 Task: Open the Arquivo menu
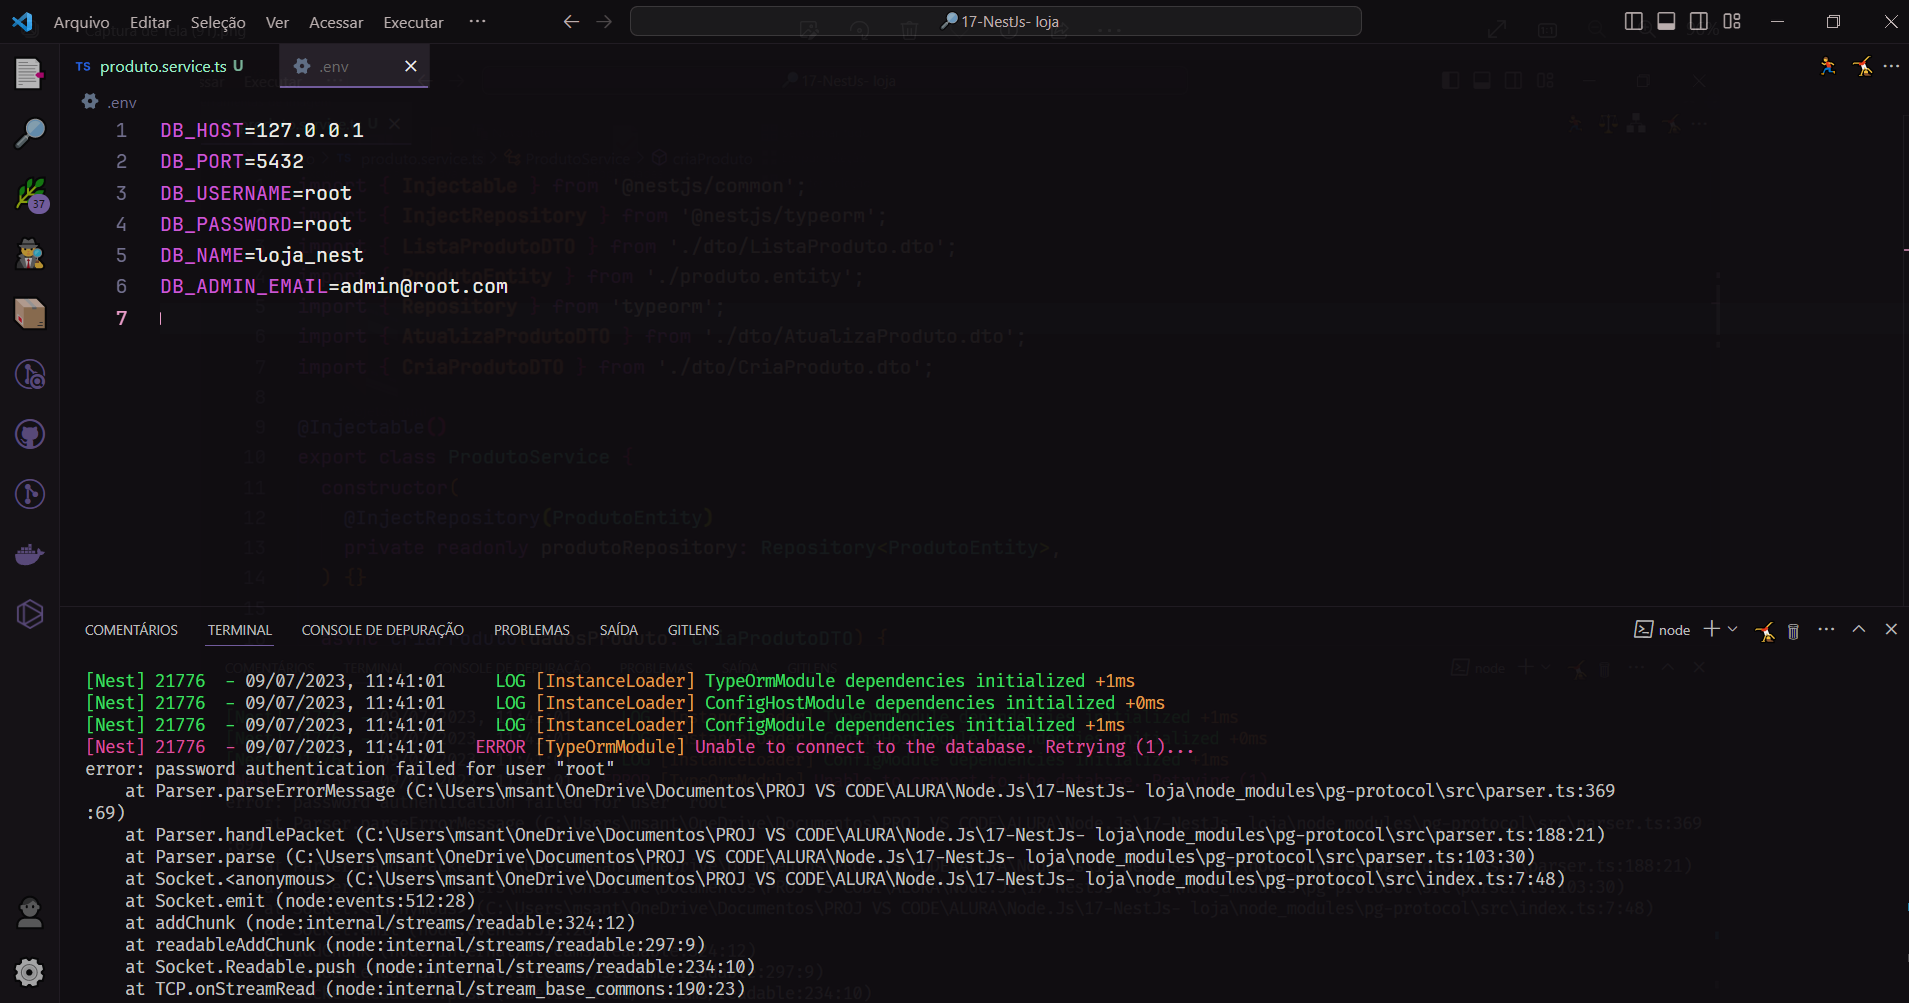click(81, 22)
